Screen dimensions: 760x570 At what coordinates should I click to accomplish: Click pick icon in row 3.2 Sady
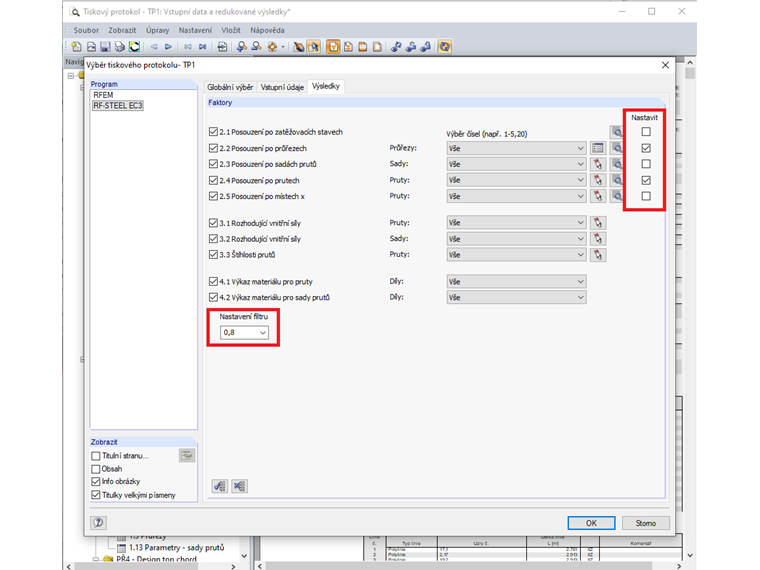click(598, 239)
